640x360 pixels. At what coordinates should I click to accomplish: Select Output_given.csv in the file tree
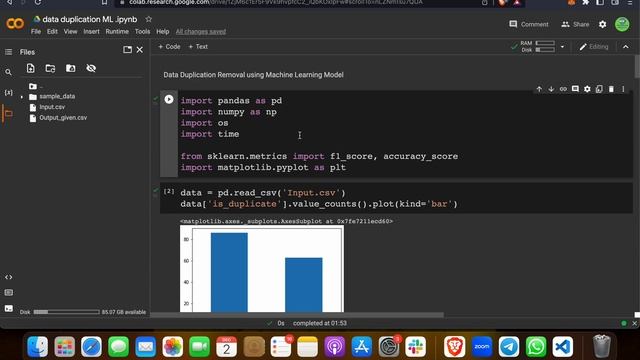(63, 118)
